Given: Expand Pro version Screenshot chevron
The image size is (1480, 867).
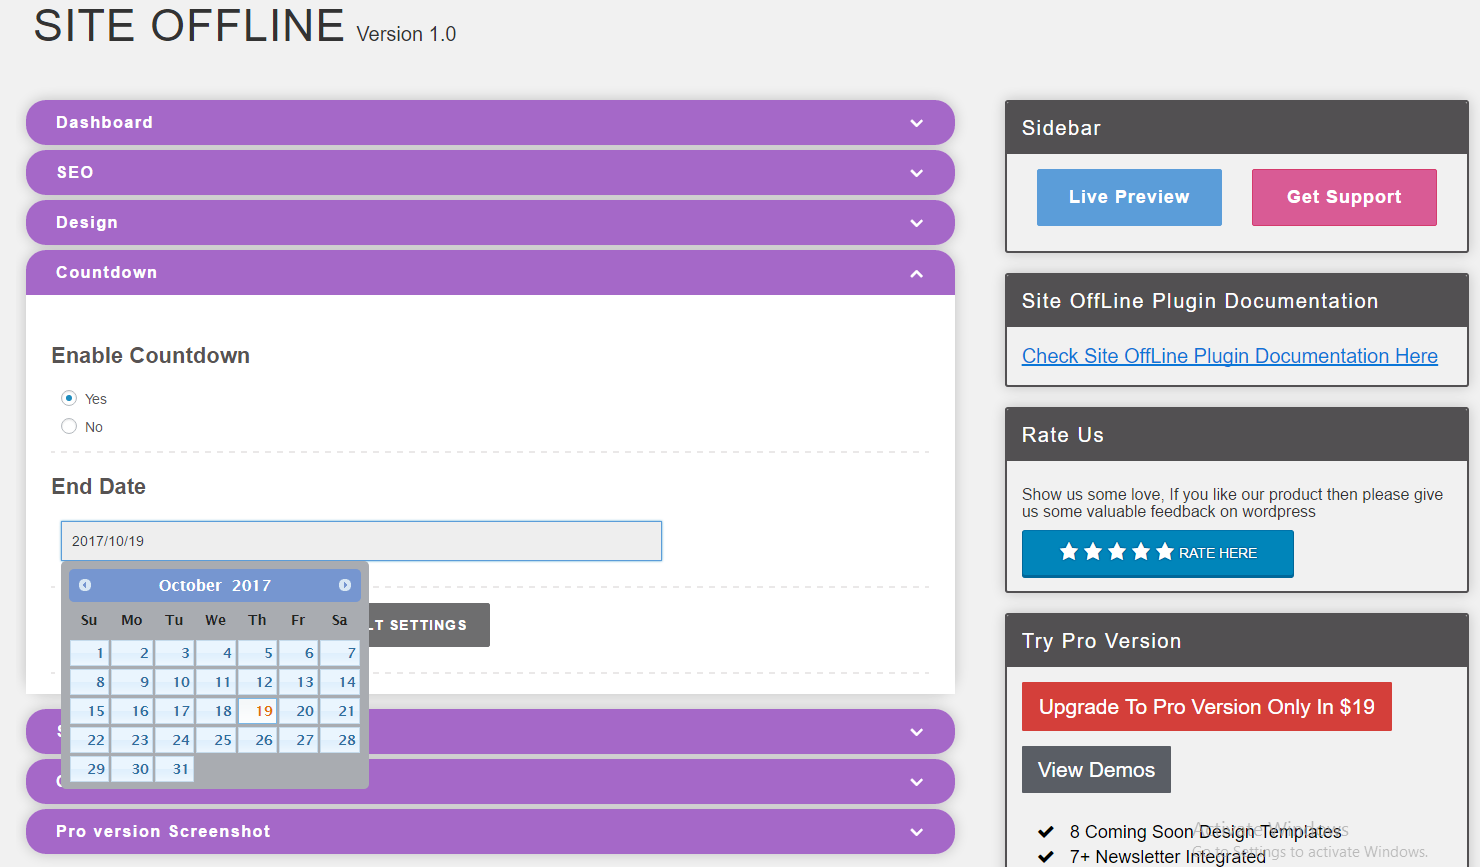Looking at the screenshot, I should coord(917,832).
